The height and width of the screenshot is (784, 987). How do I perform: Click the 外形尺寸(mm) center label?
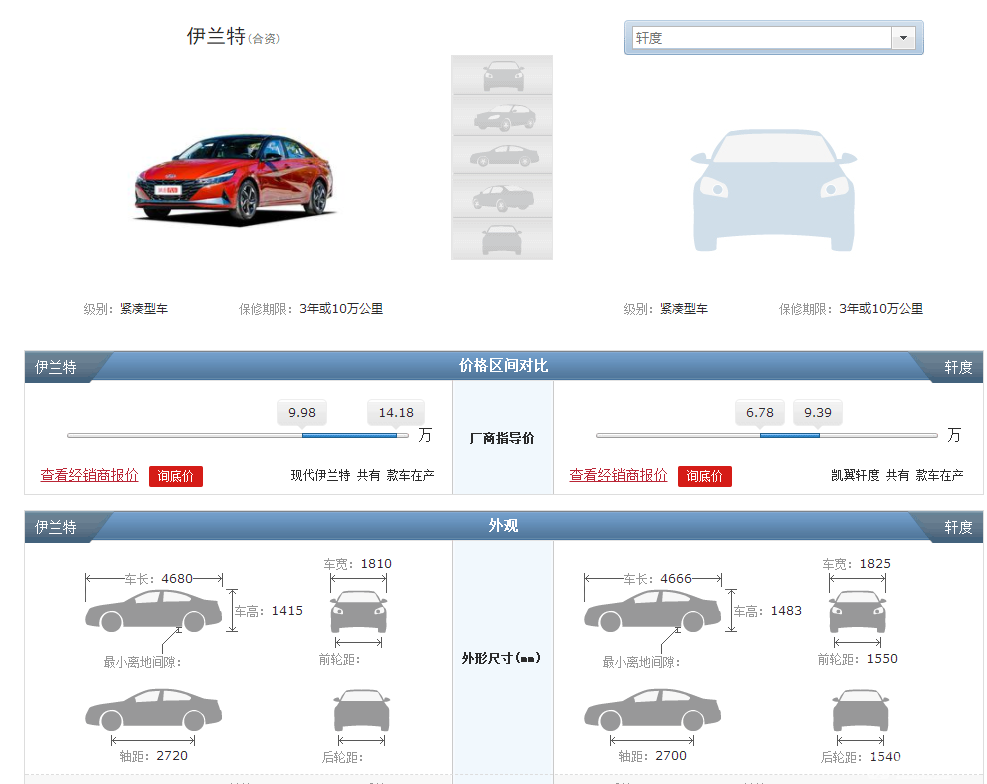(x=501, y=658)
